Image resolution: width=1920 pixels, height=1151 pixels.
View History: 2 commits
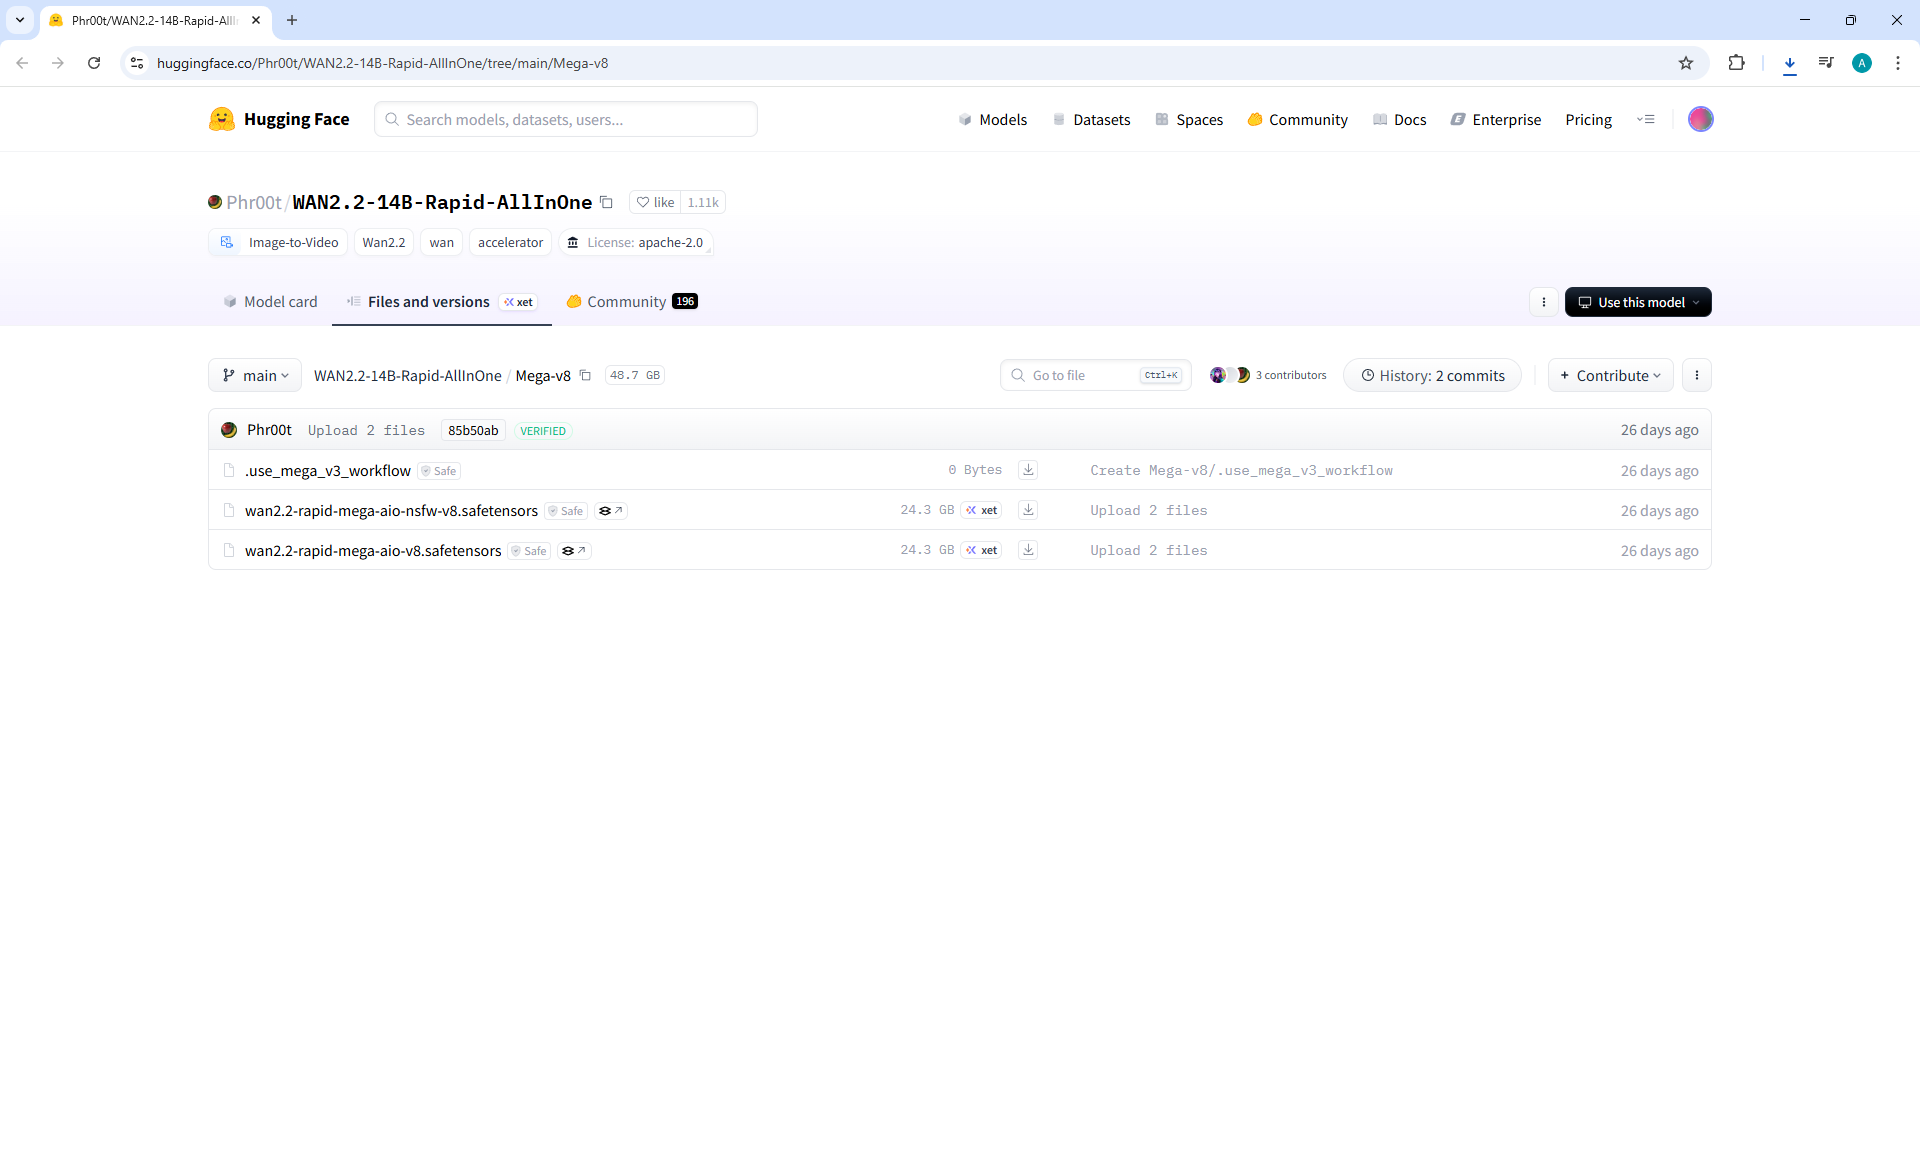tap(1432, 375)
